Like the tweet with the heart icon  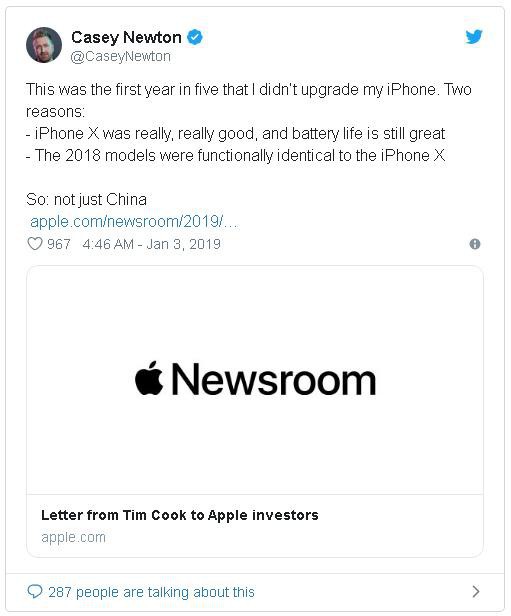[x=35, y=244]
